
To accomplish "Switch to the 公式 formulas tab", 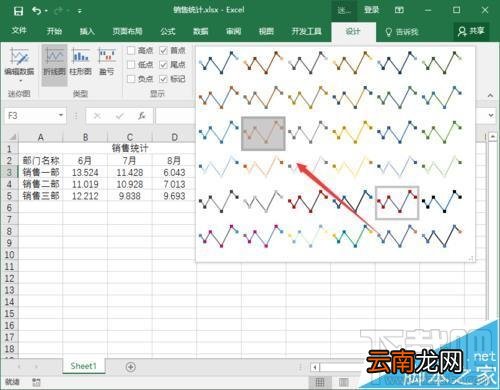I will 168,31.
